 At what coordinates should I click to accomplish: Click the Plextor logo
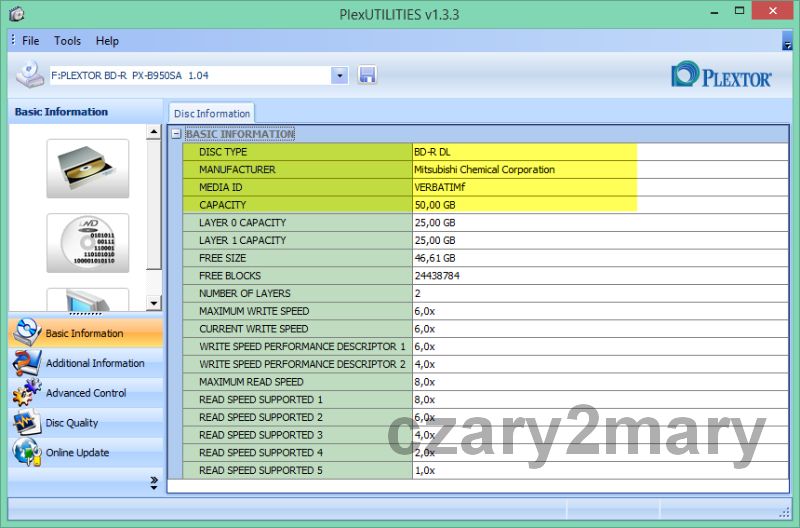(722, 76)
